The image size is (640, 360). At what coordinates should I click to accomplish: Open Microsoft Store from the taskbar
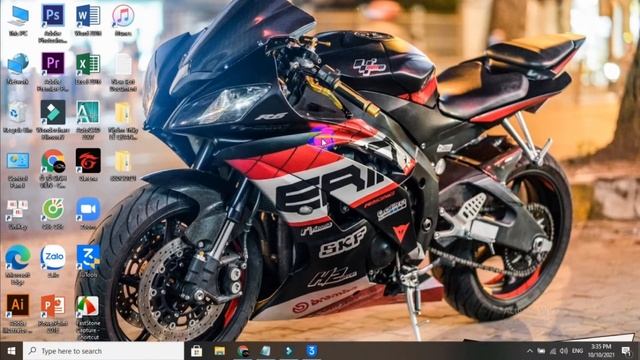click(197, 351)
